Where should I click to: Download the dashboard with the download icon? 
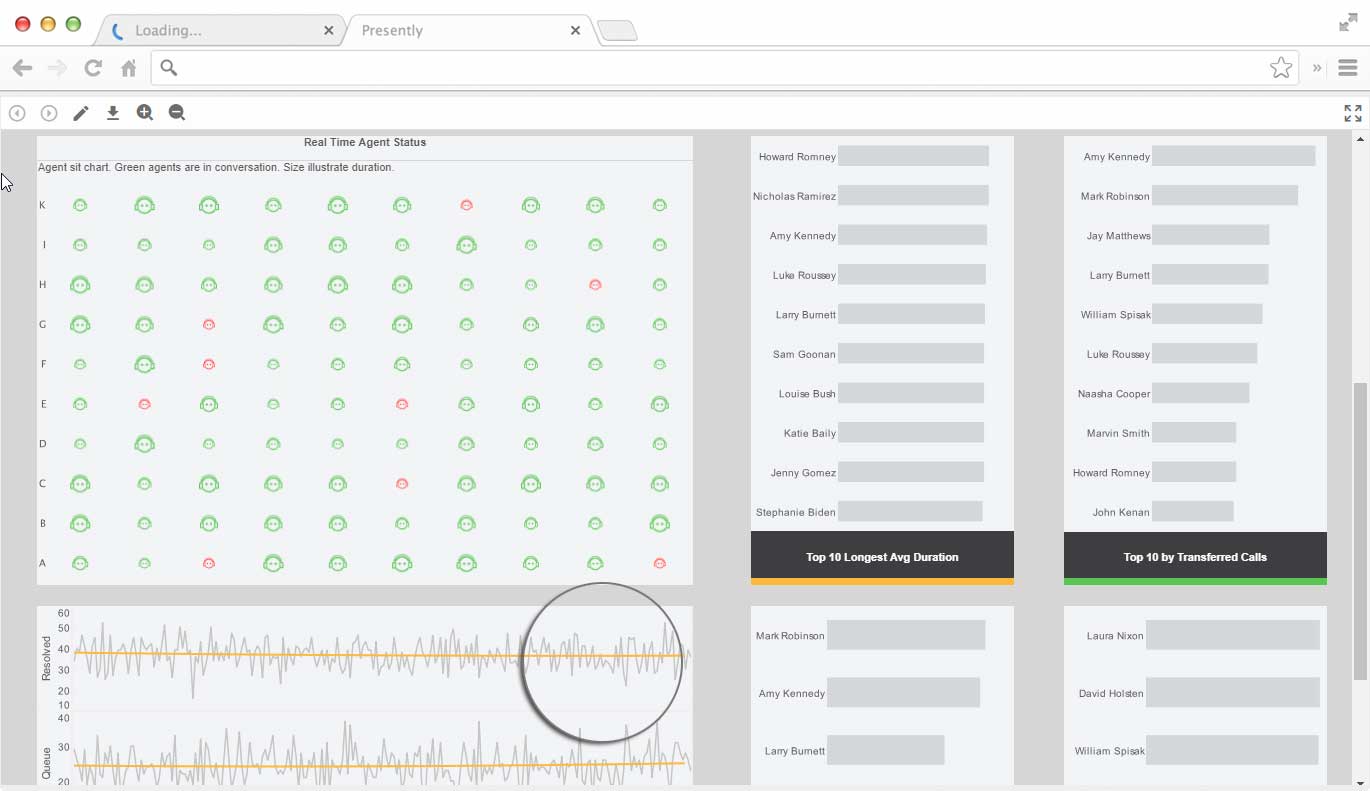tap(113, 113)
